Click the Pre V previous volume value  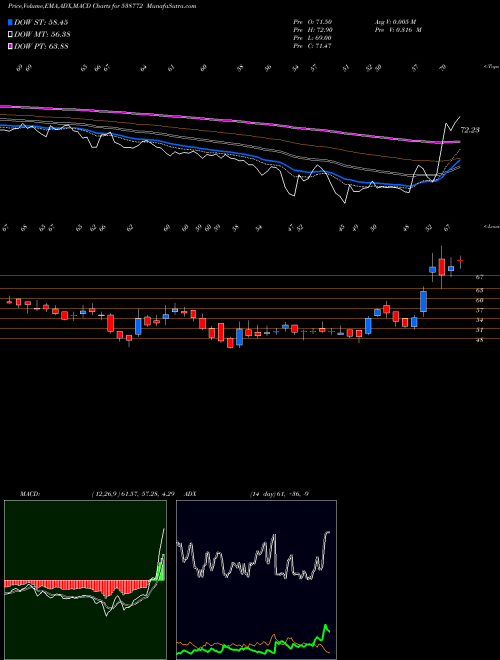click(397, 29)
